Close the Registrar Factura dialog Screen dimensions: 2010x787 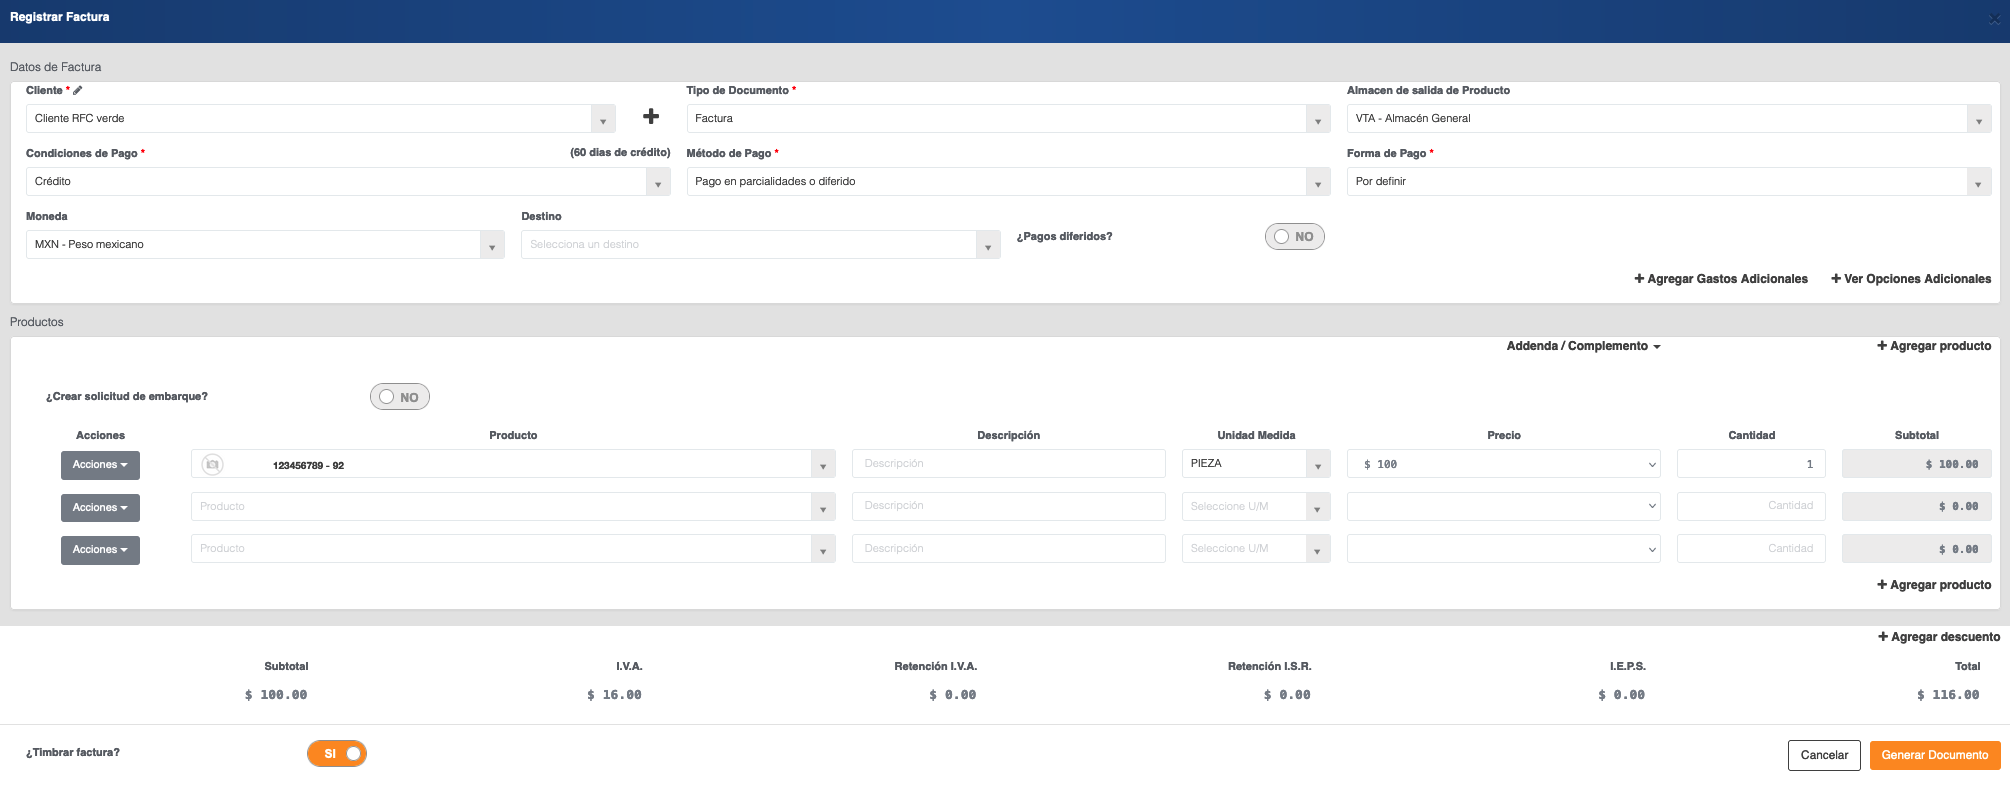(1993, 19)
